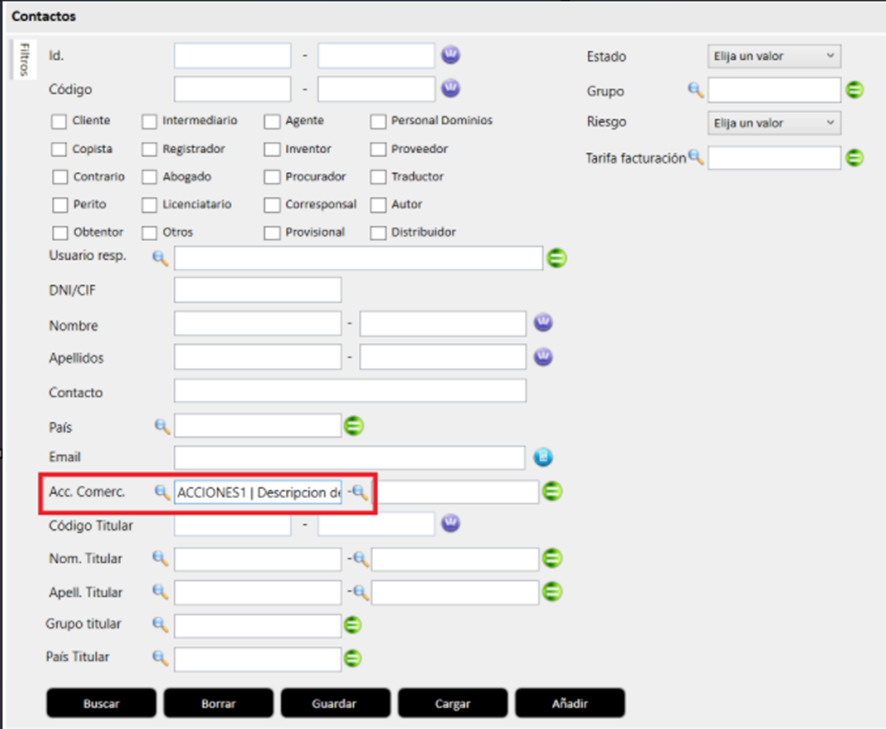
Task: Click the green list icon next to Grupo
Action: [x=854, y=91]
